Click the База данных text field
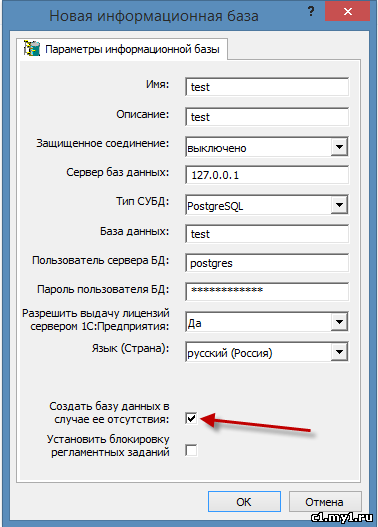 tap(267, 234)
